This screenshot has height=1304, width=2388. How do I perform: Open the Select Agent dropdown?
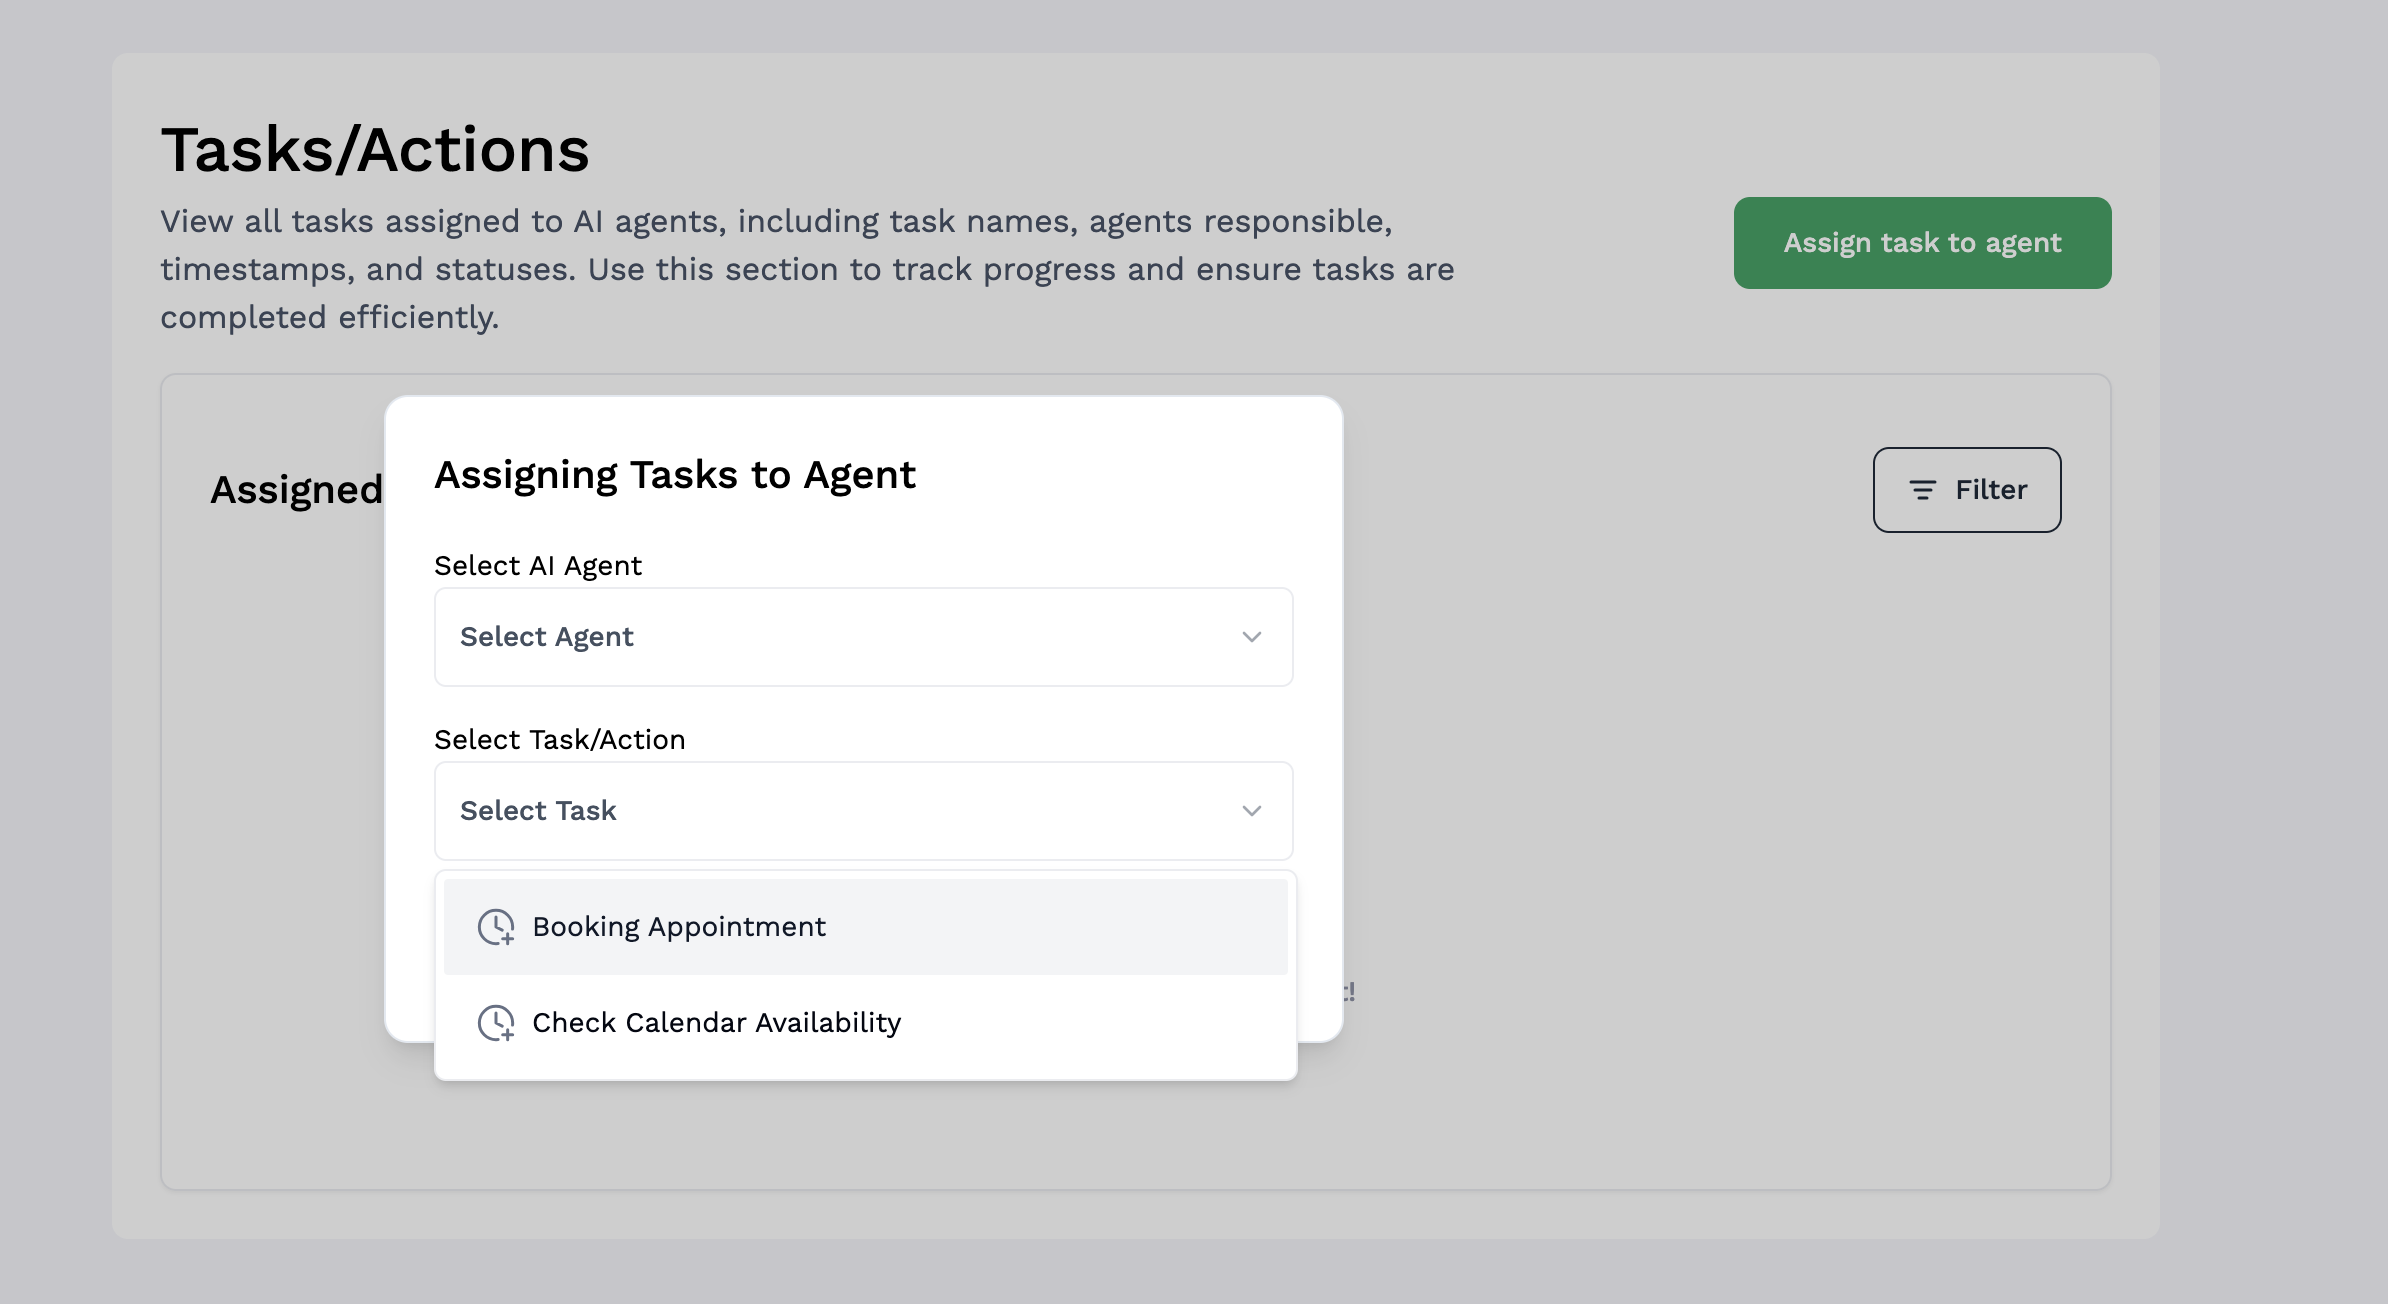click(863, 637)
